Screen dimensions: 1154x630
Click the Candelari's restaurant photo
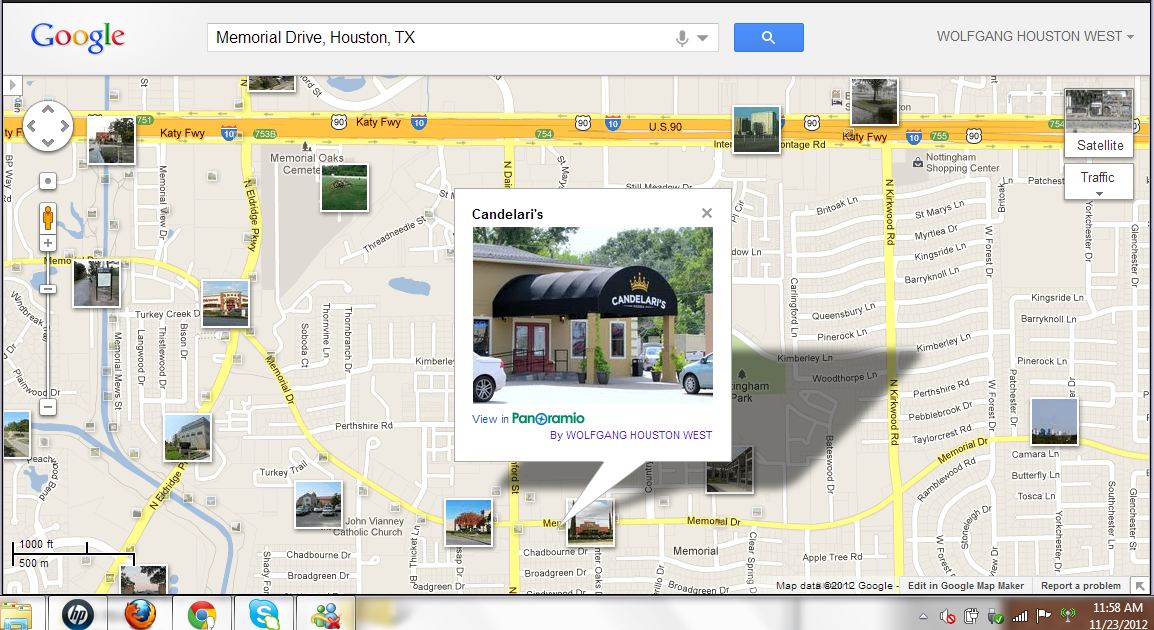592,315
